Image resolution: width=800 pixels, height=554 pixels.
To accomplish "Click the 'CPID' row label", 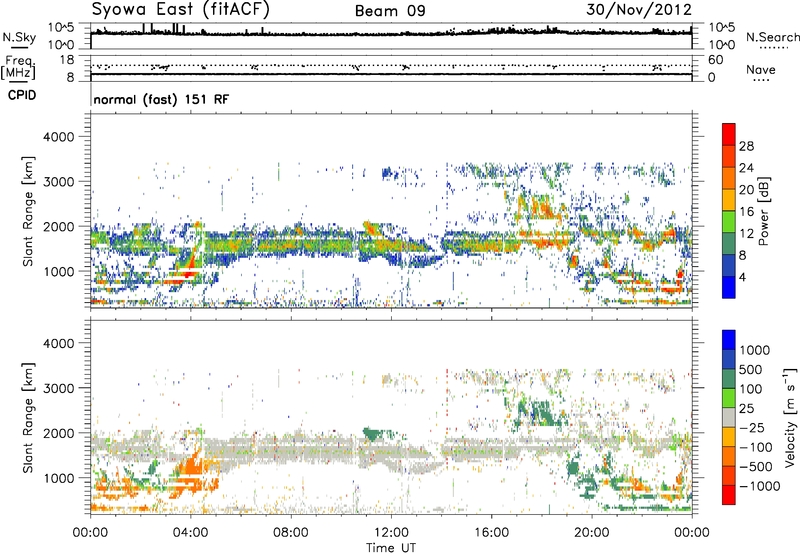I will (22, 95).
